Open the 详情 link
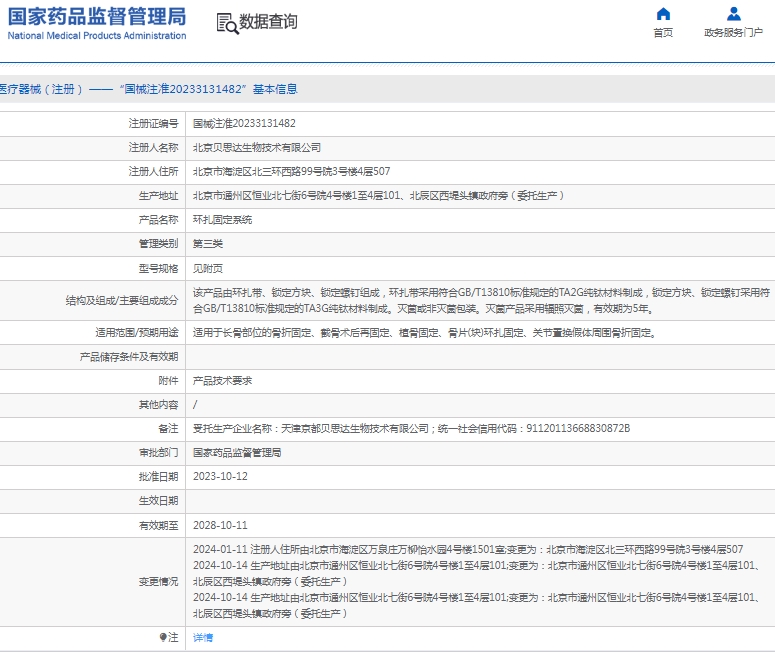 coord(203,638)
